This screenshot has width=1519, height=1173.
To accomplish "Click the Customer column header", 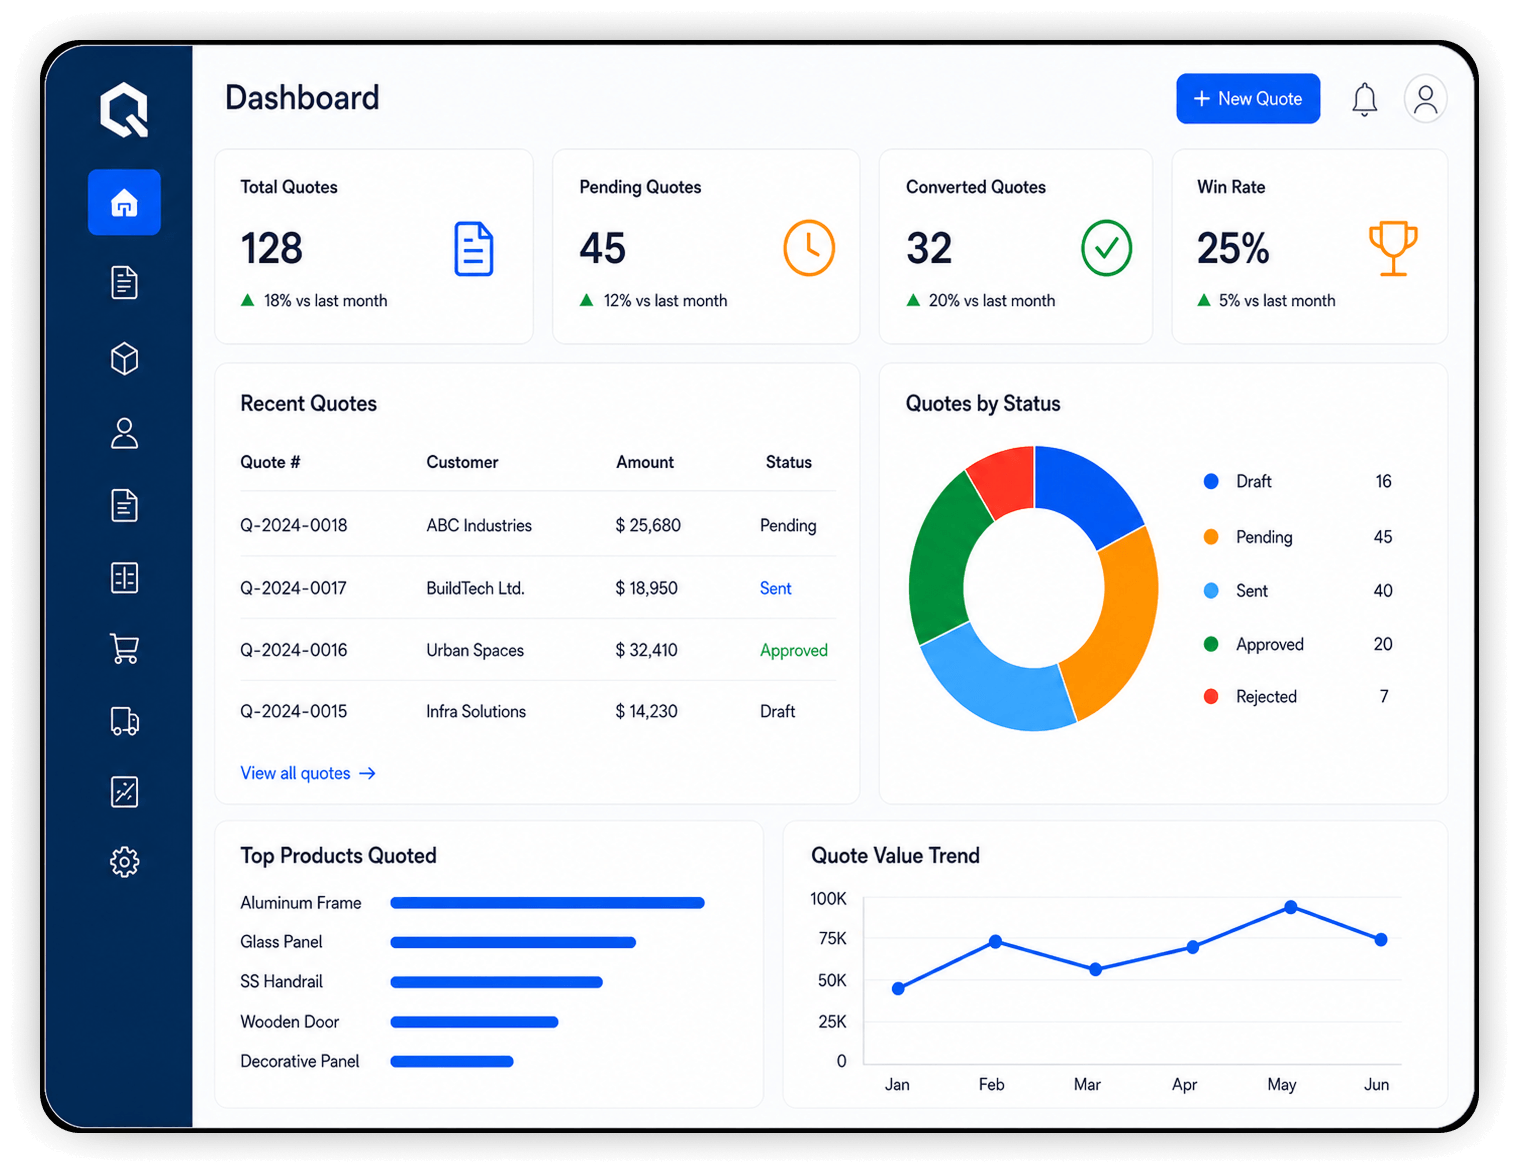I will (x=462, y=462).
